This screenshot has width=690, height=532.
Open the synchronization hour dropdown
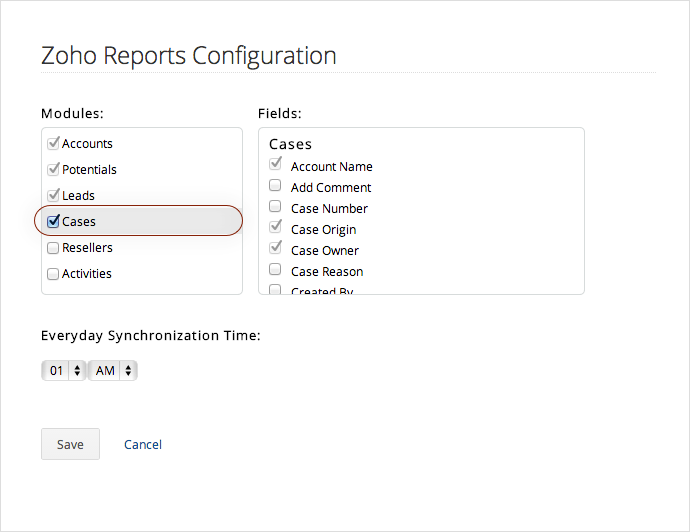click(64, 371)
